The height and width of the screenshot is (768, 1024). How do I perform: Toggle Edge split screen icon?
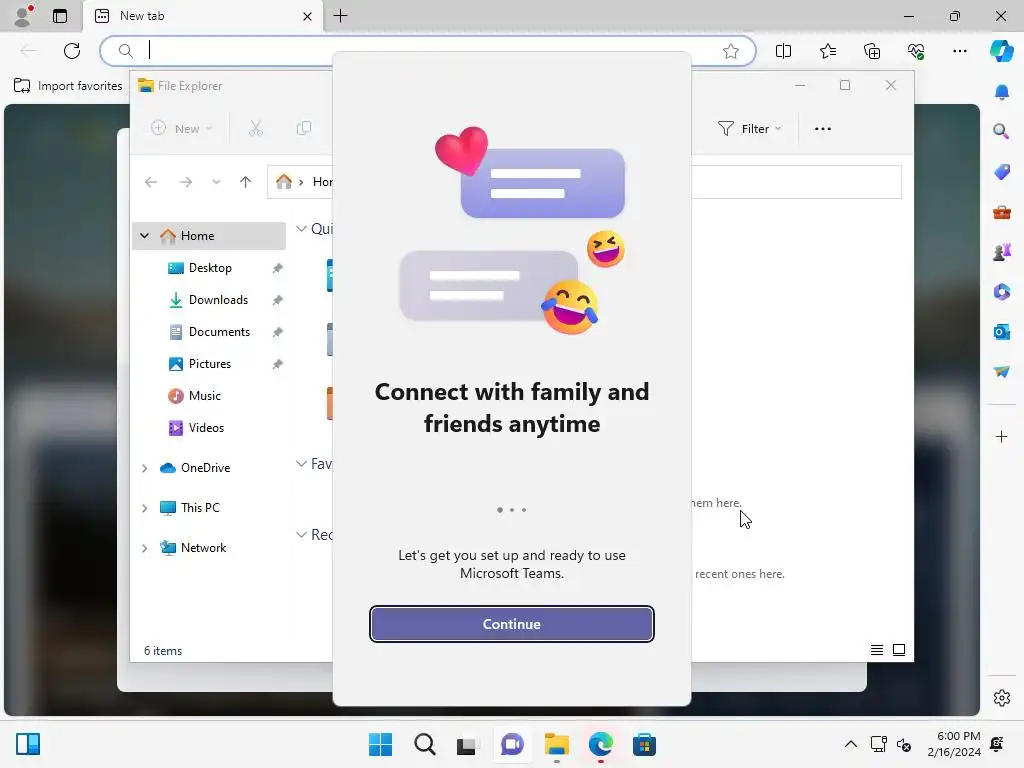pos(783,51)
